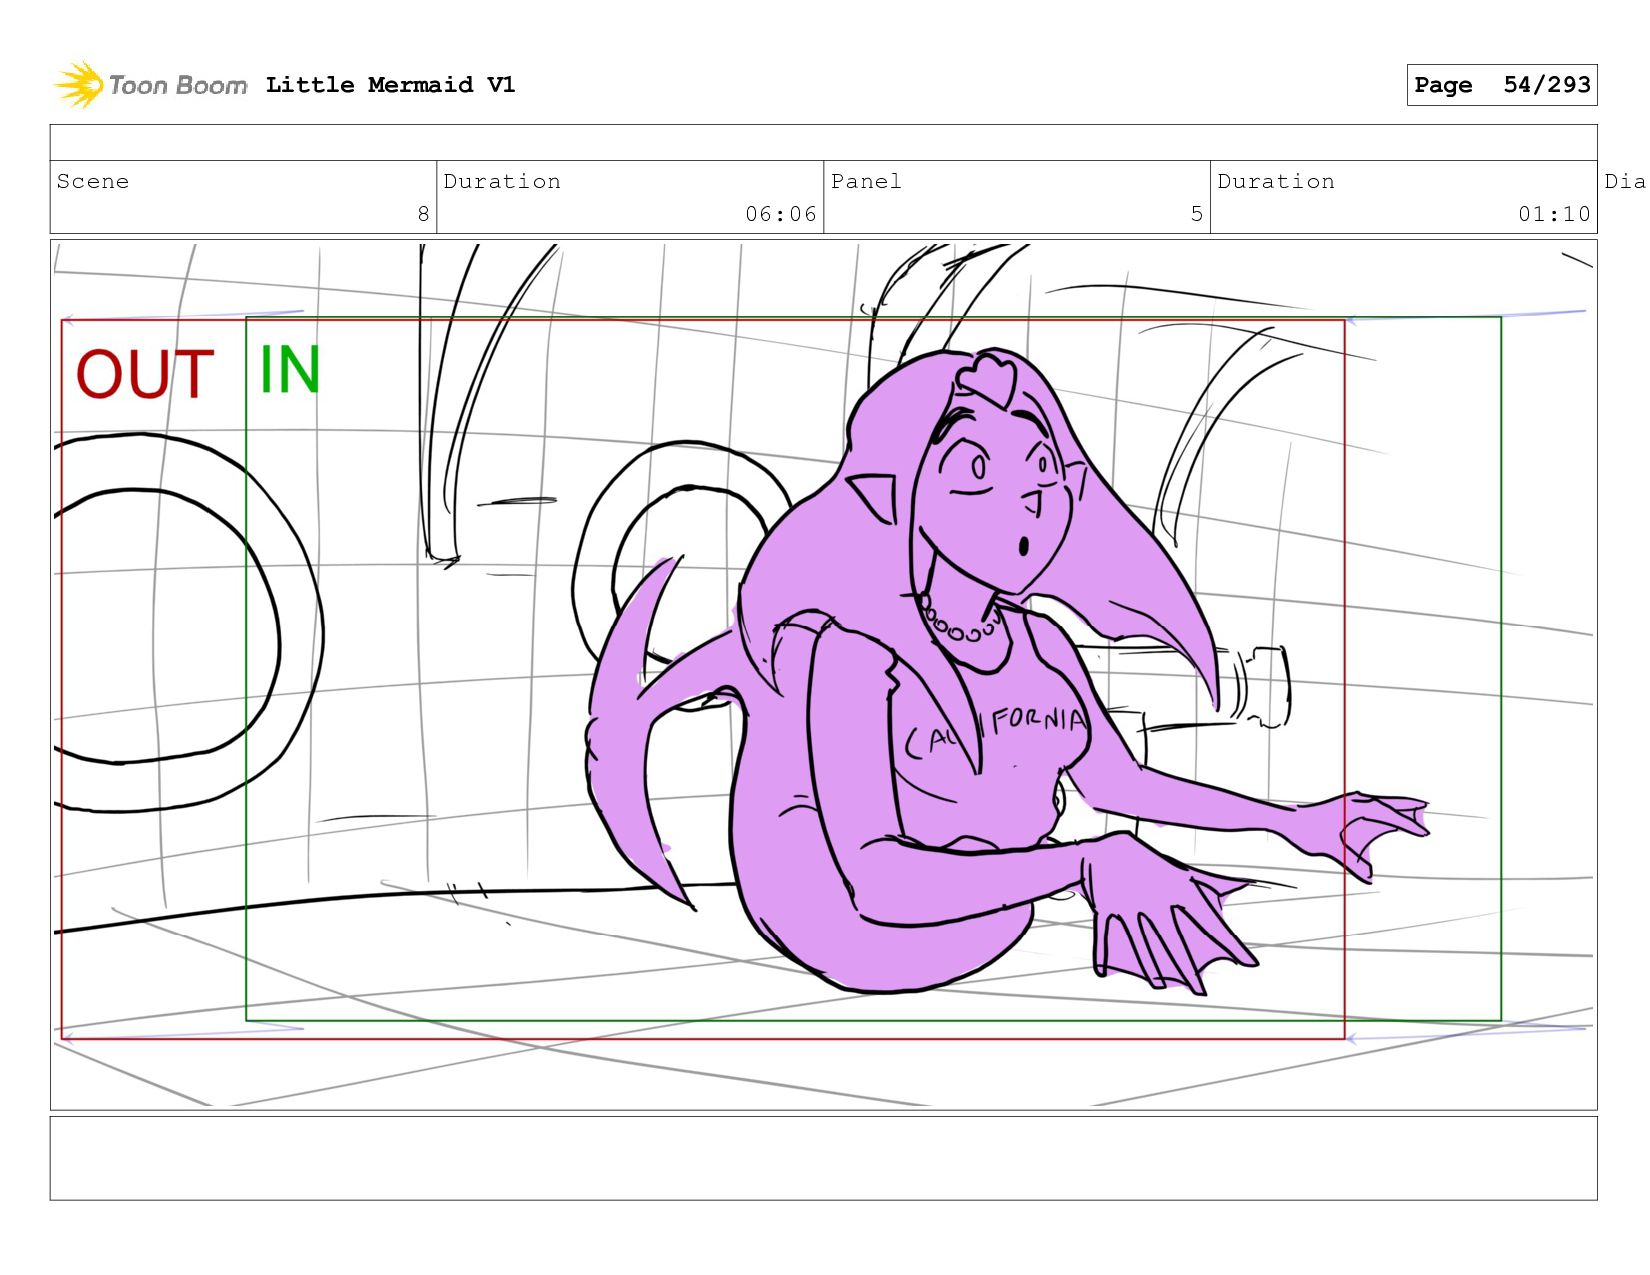This screenshot has width=1650, height=1275.
Task: Click the 'Scene' header label
Action: coord(93,181)
